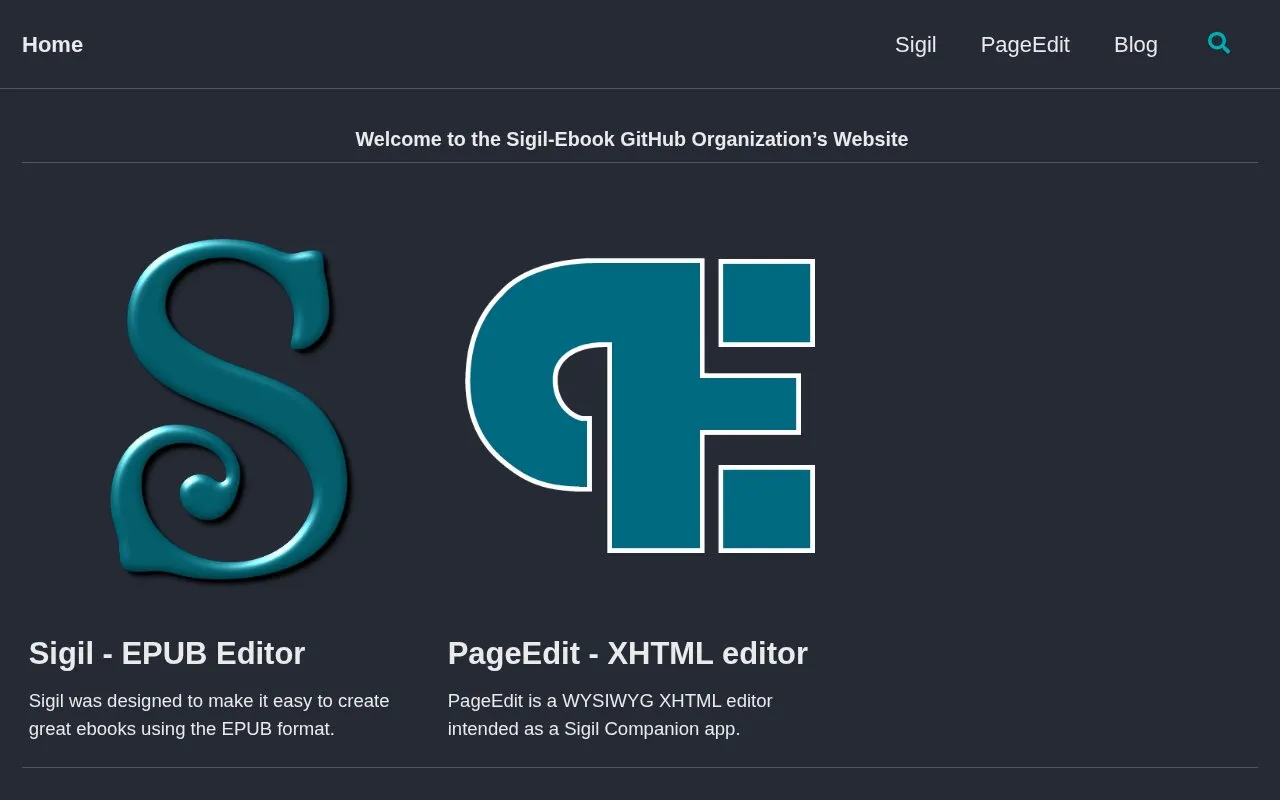Screen dimensions: 1280x800
Task: Click the 'Welcome to the Sigil-Ebook GitHub Organization's Website' heading
Action: tap(632, 139)
